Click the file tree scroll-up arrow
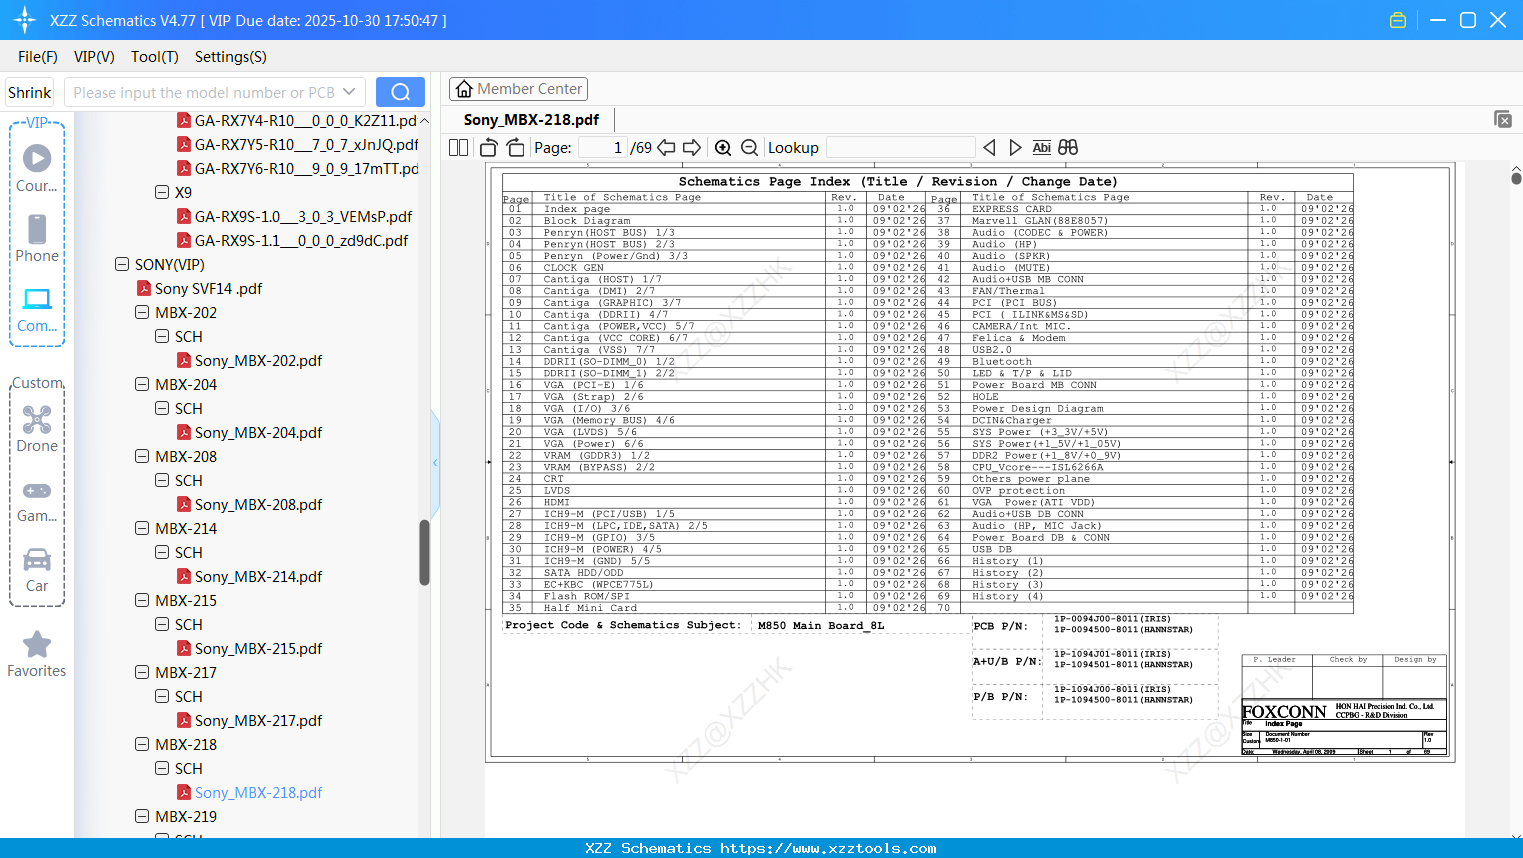The width and height of the screenshot is (1523, 858). pos(424,120)
